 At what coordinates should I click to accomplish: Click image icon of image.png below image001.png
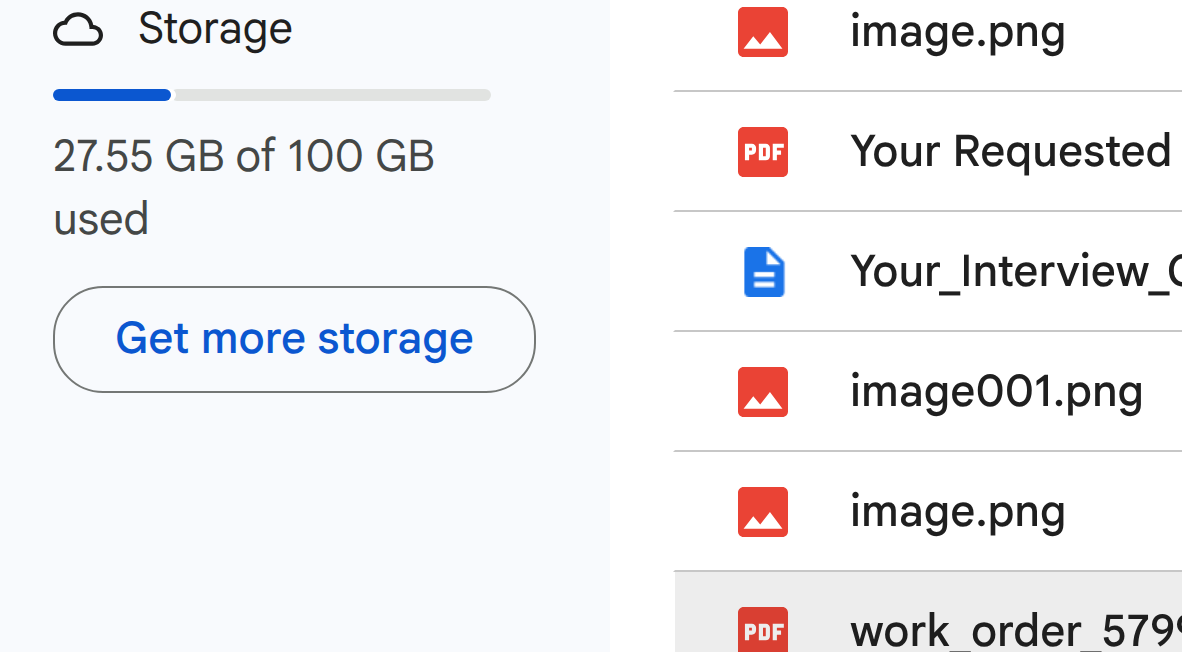(763, 512)
